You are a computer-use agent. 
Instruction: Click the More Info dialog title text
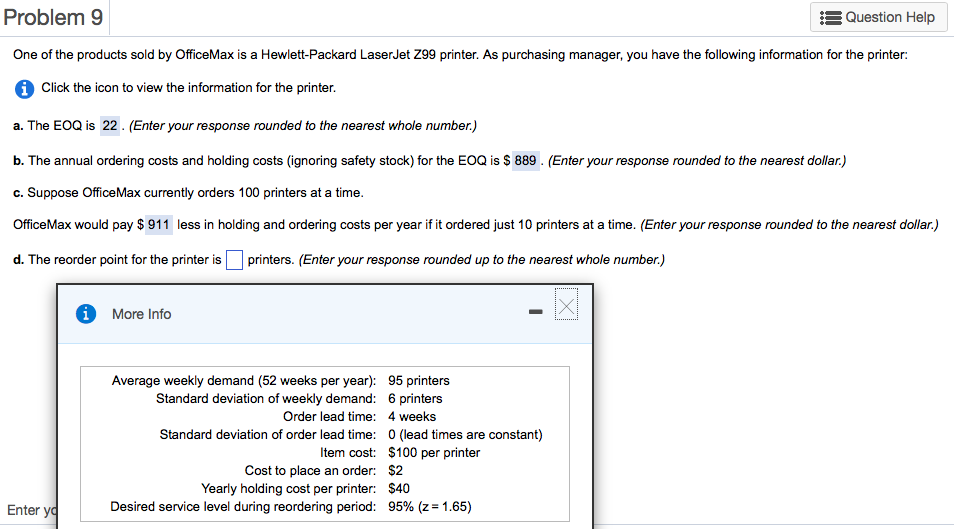[x=142, y=314]
